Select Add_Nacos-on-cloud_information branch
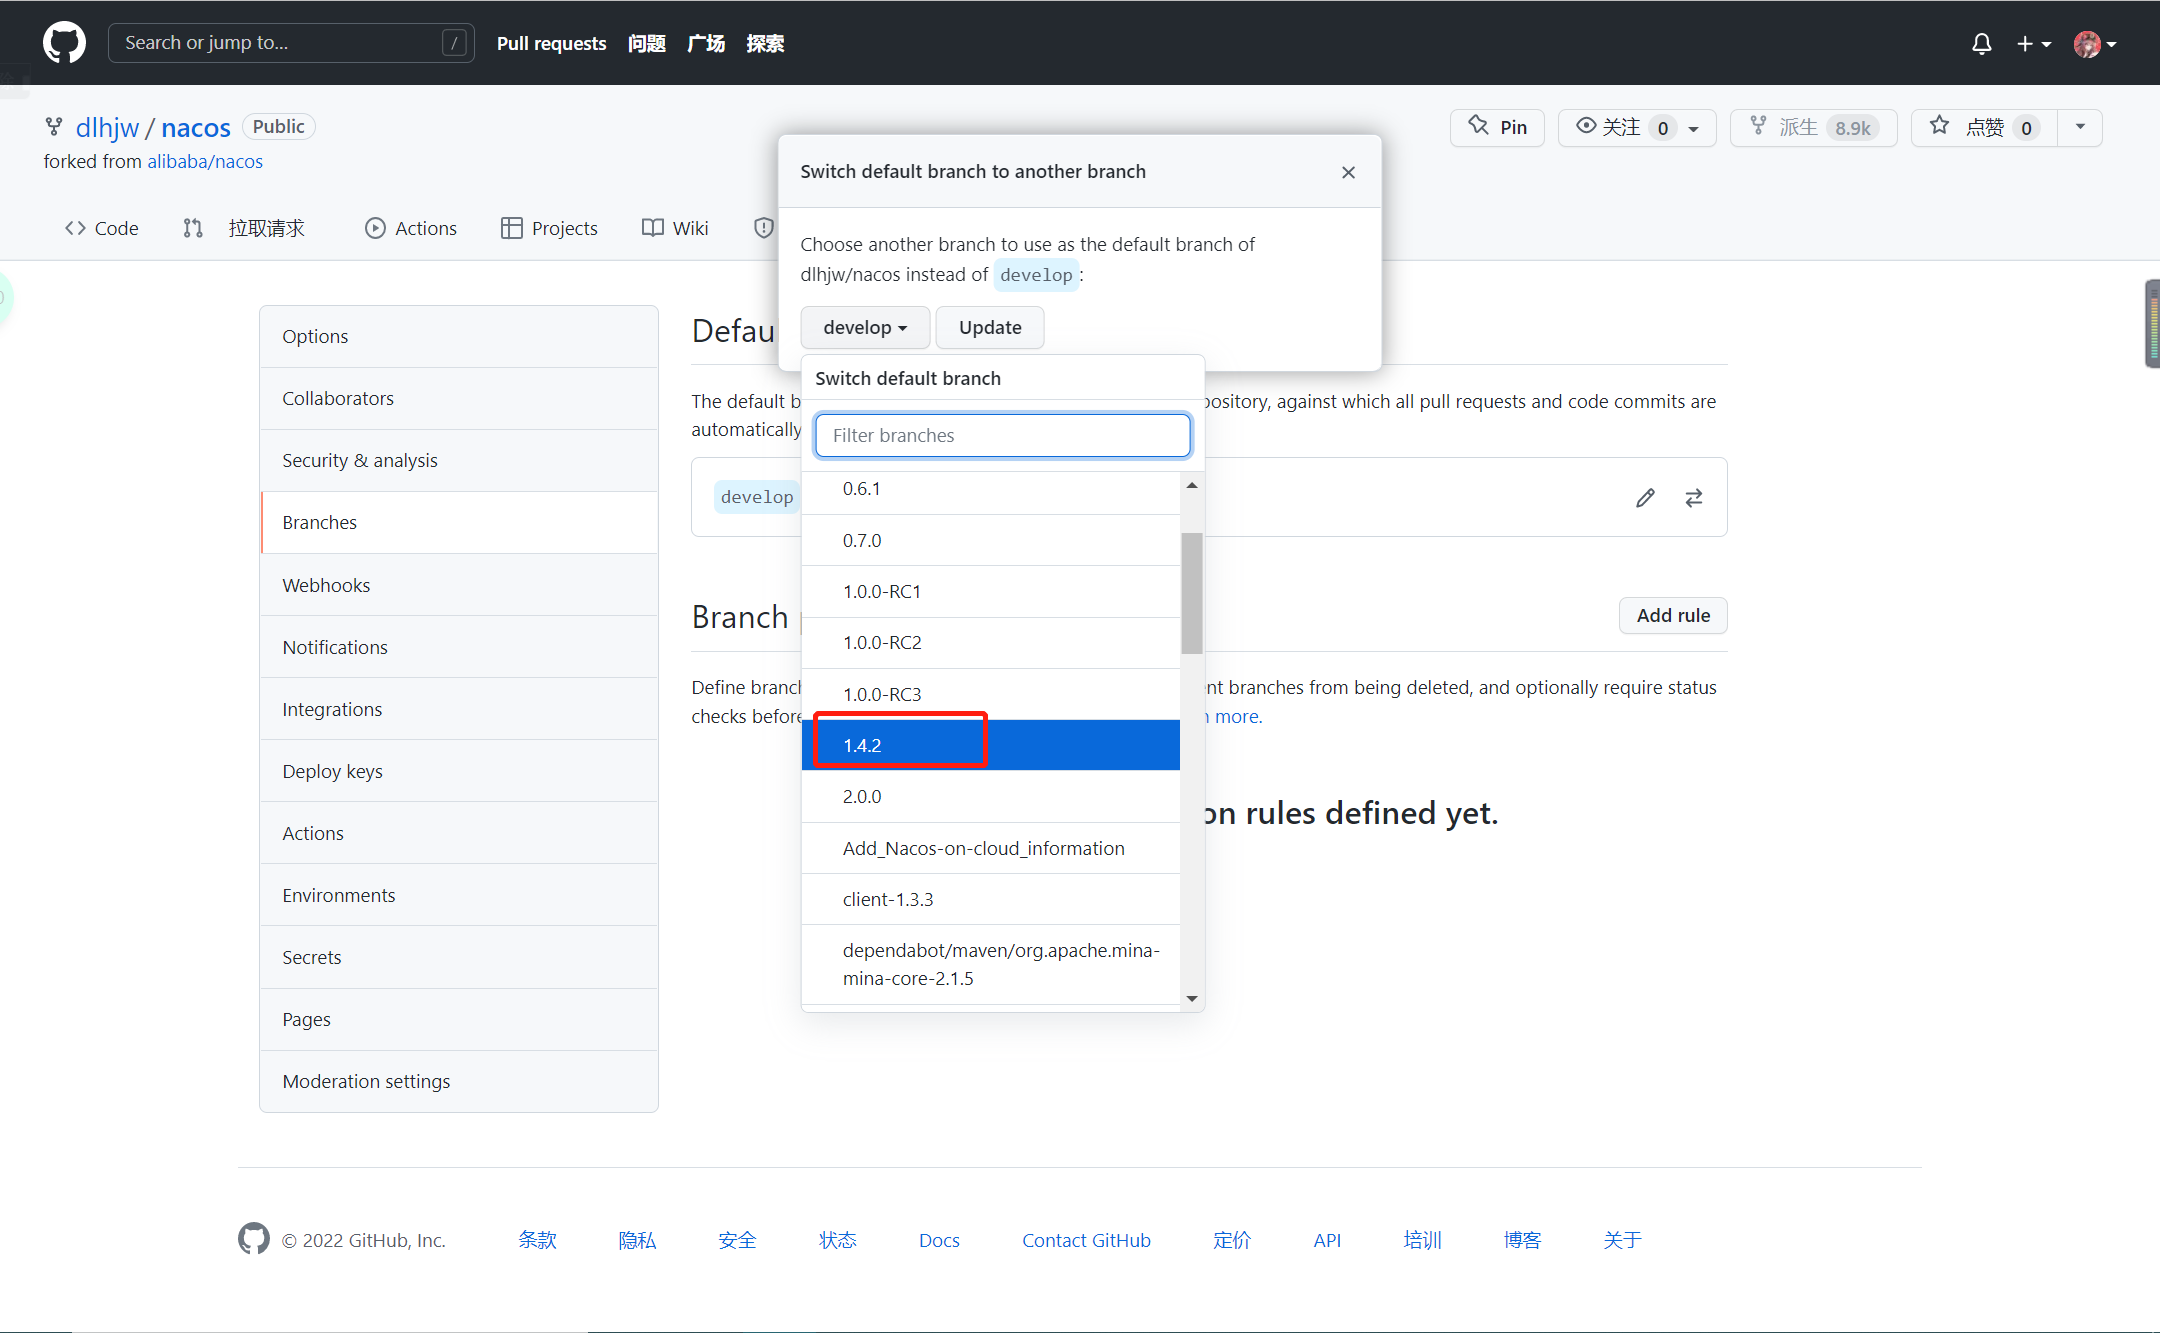Viewport: 2160px width, 1333px height. (990, 848)
